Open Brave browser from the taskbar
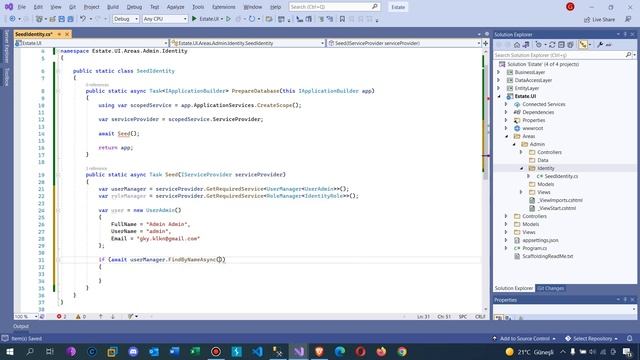 click(319, 351)
